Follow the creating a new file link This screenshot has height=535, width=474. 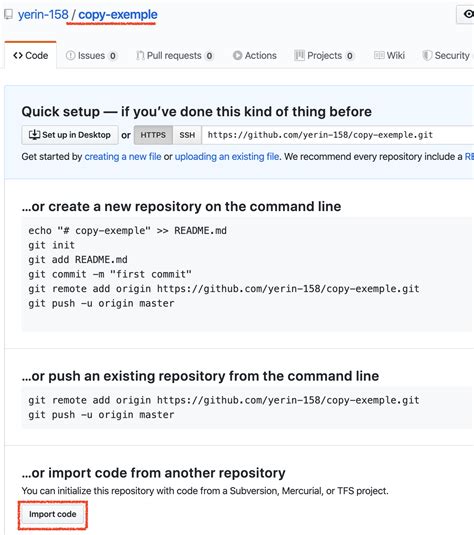click(x=123, y=157)
